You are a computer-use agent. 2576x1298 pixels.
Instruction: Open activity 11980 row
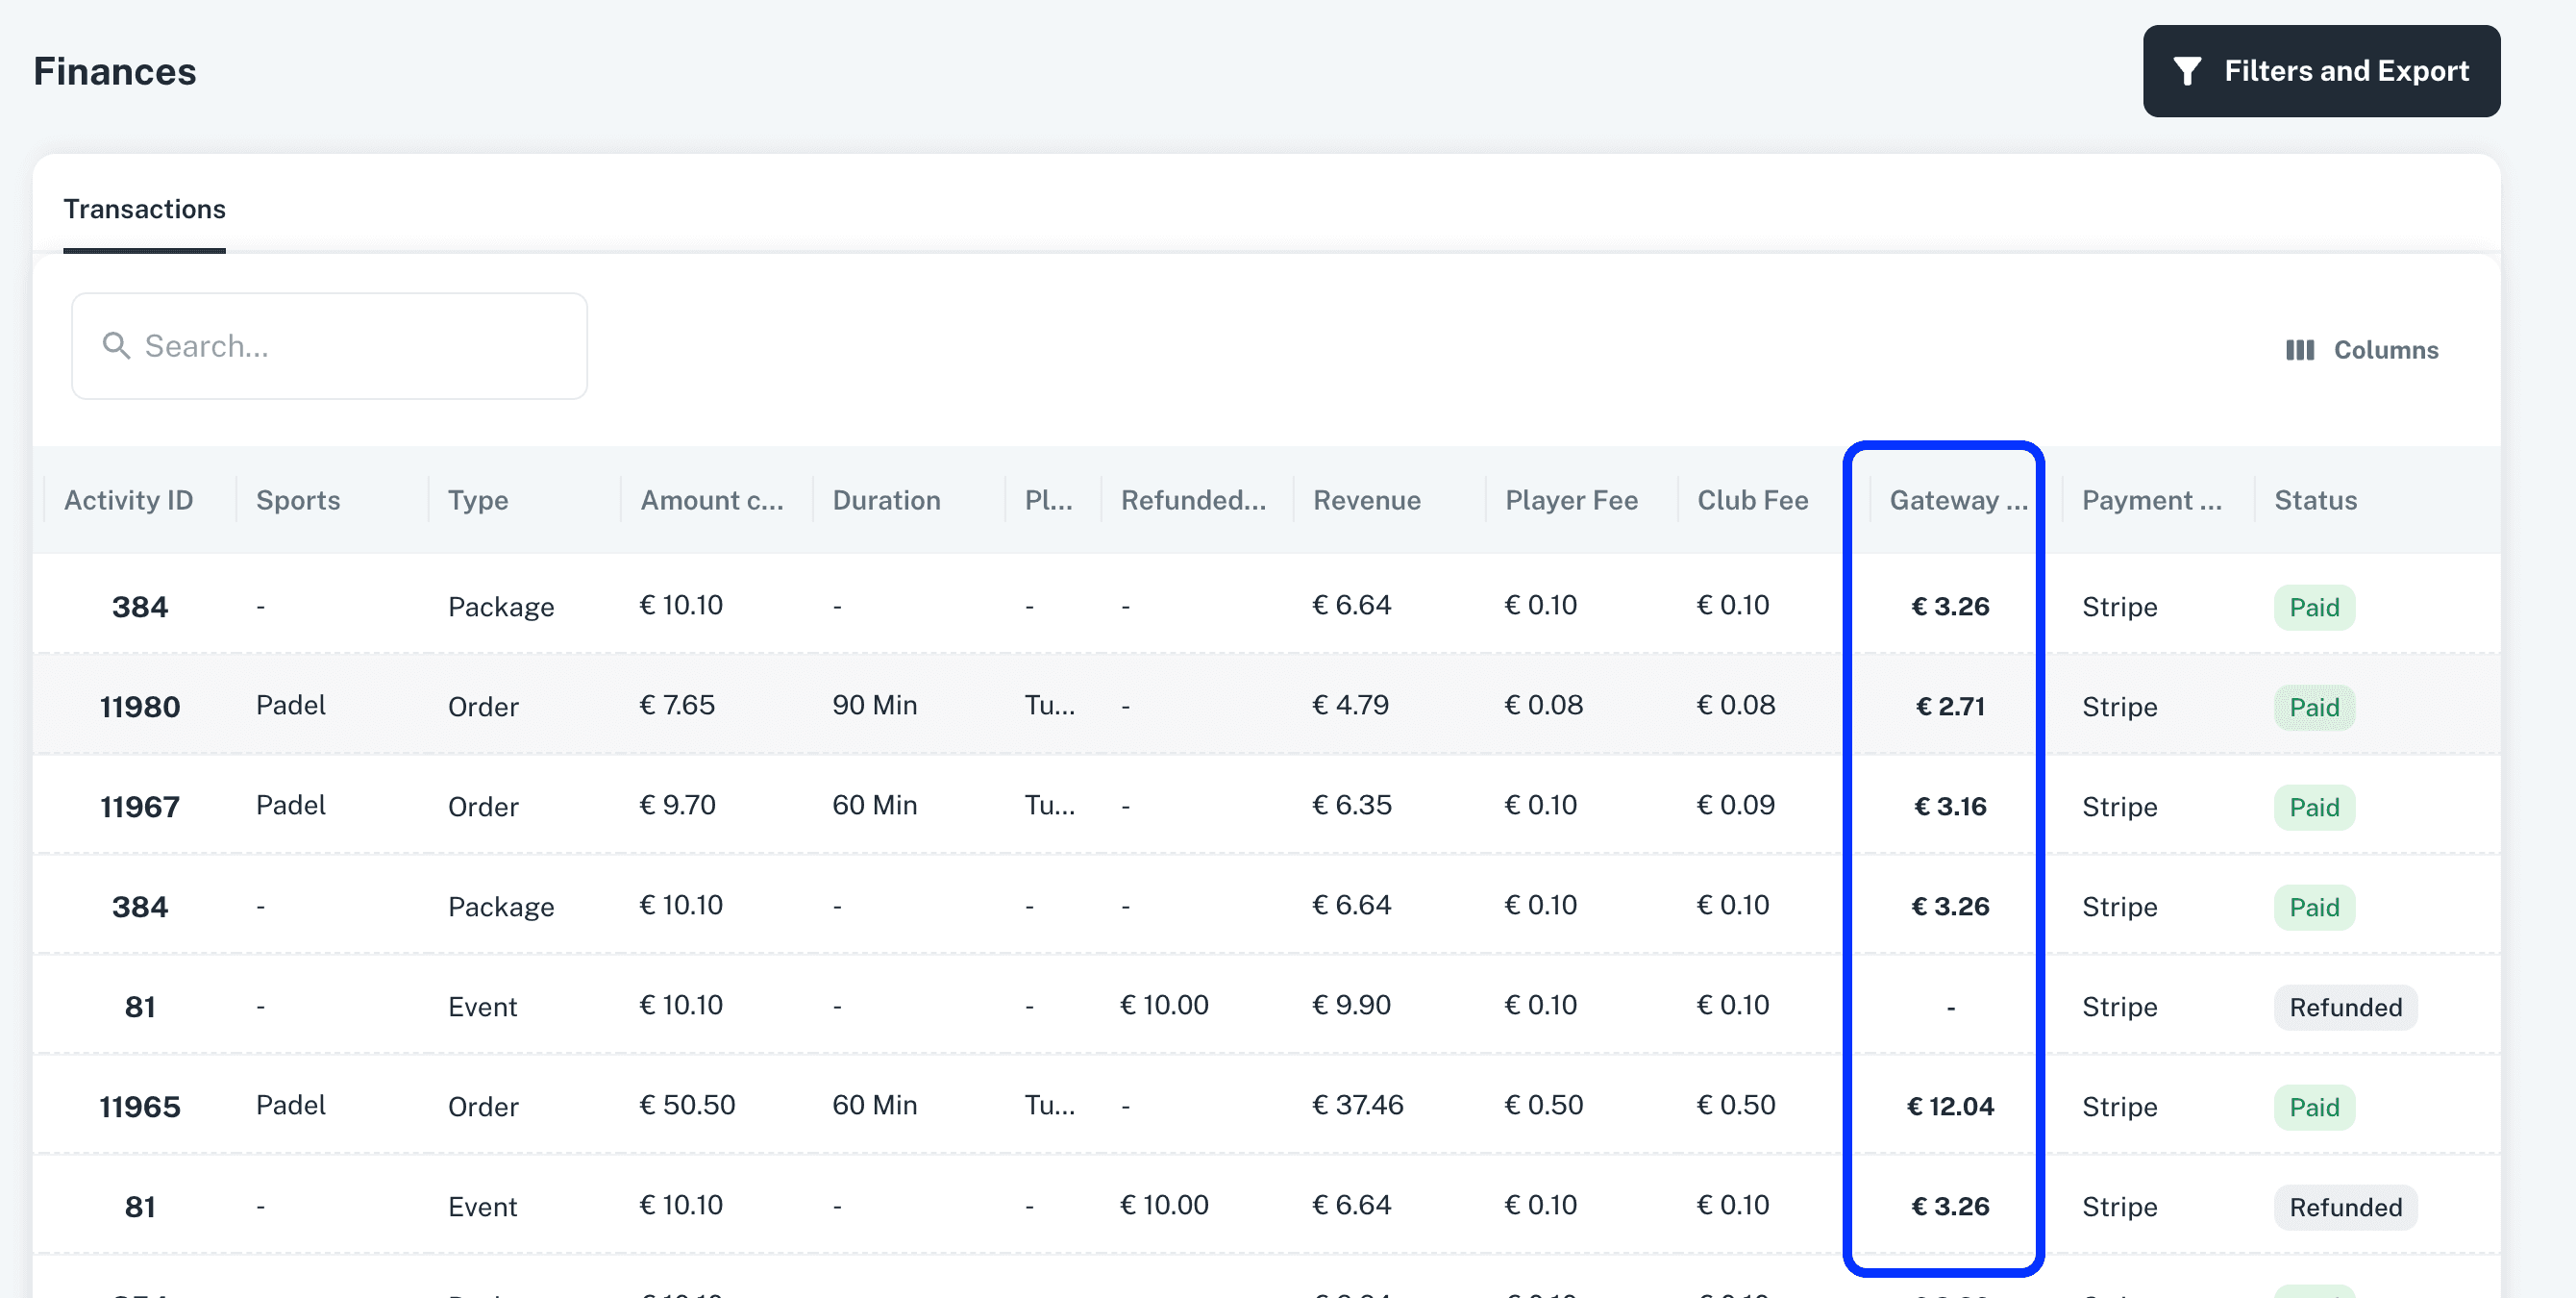tap(140, 707)
